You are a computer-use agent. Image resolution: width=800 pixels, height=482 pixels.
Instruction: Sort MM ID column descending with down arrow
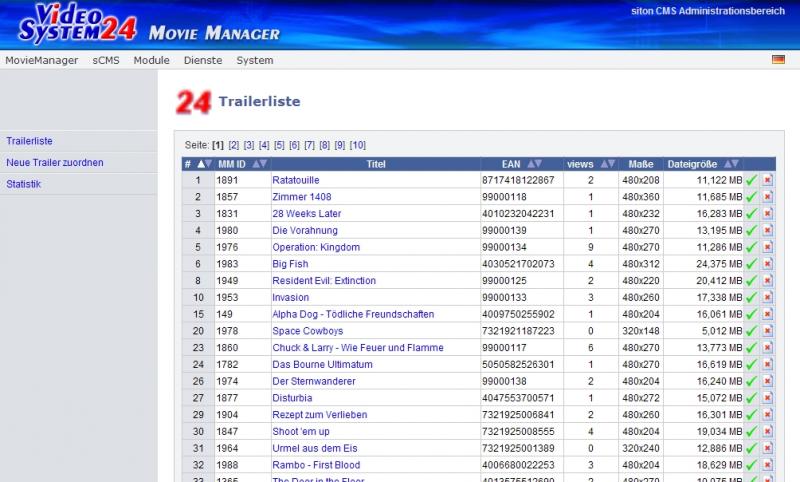[263, 164]
